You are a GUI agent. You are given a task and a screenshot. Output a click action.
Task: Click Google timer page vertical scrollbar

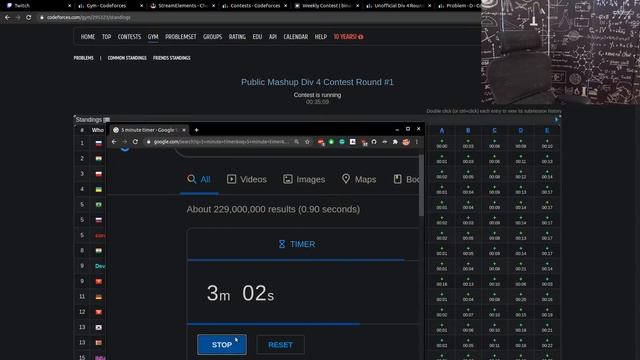pyautogui.click(x=421, y=186)
